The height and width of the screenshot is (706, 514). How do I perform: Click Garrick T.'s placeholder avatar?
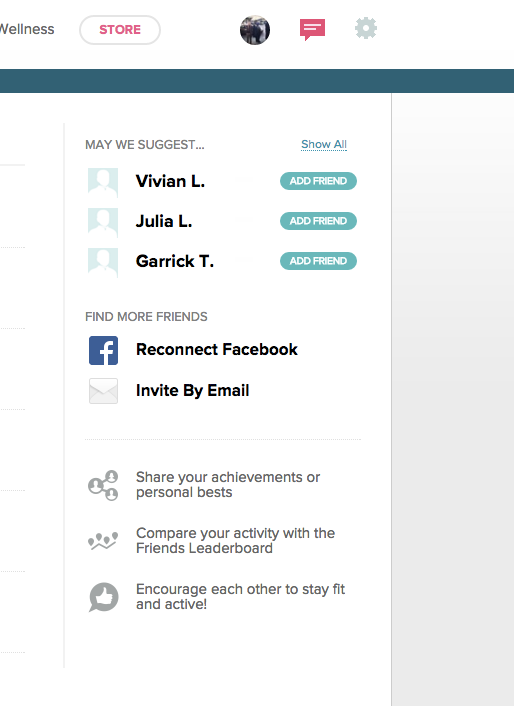point(103,262)
